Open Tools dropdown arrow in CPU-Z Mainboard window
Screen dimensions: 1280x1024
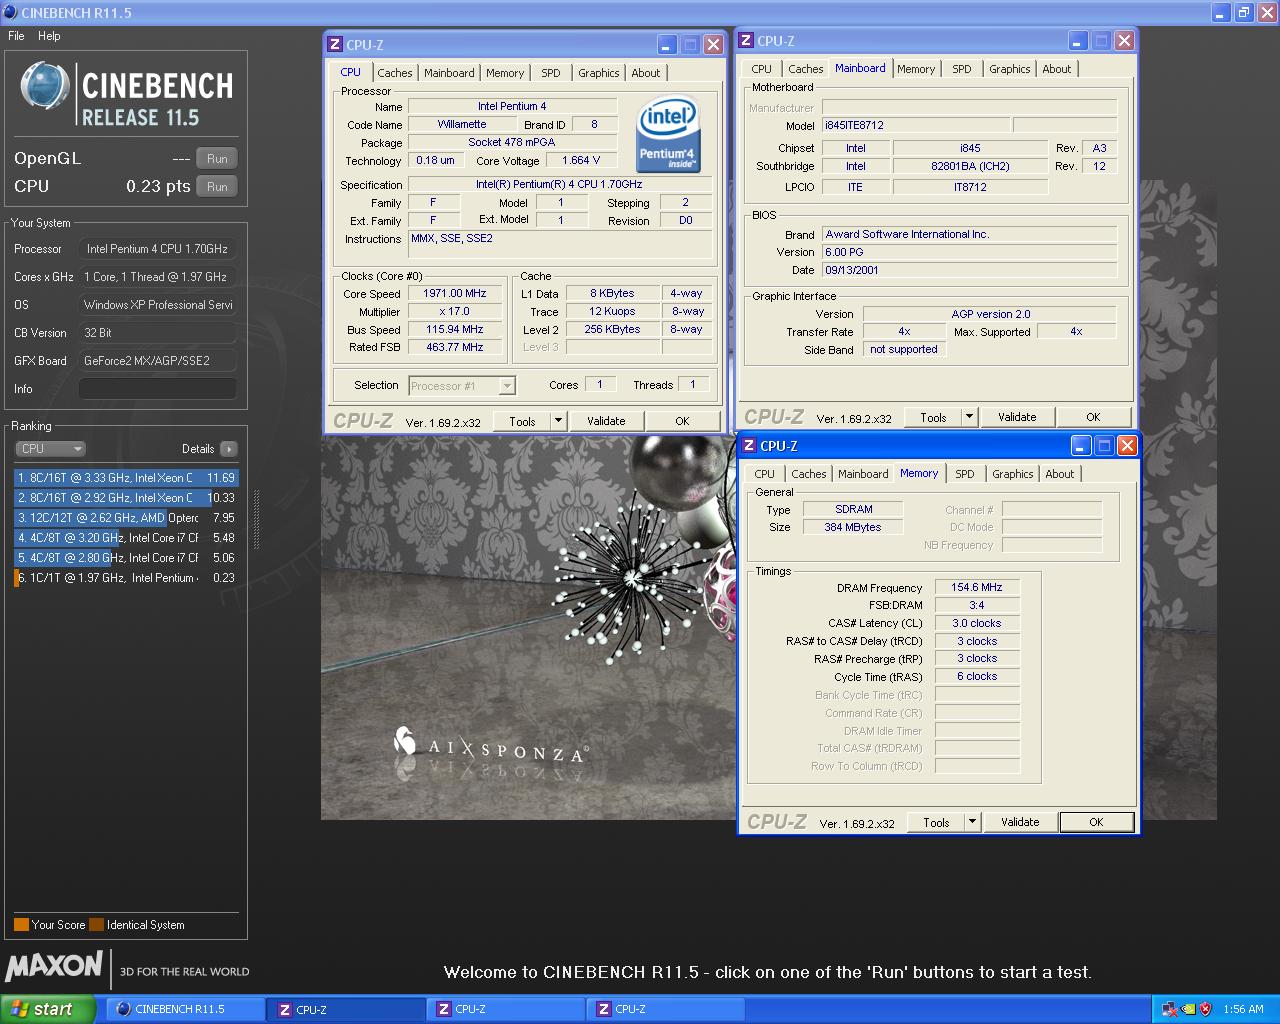click(969, 417)
